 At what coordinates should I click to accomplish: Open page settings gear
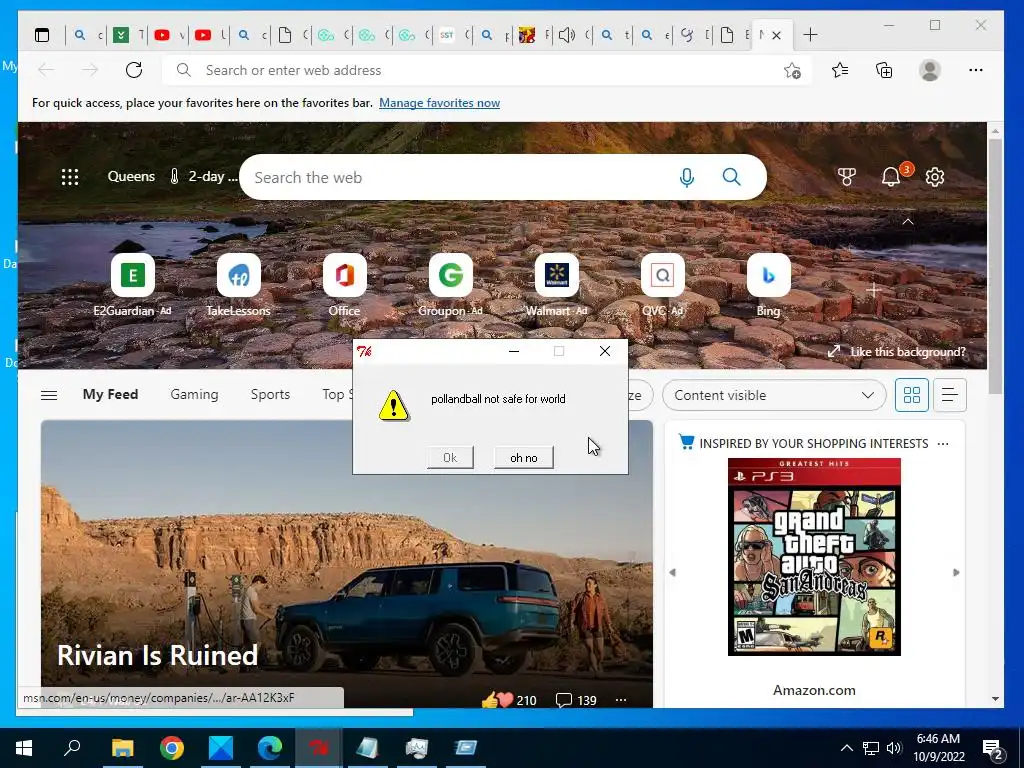[935, 177]
